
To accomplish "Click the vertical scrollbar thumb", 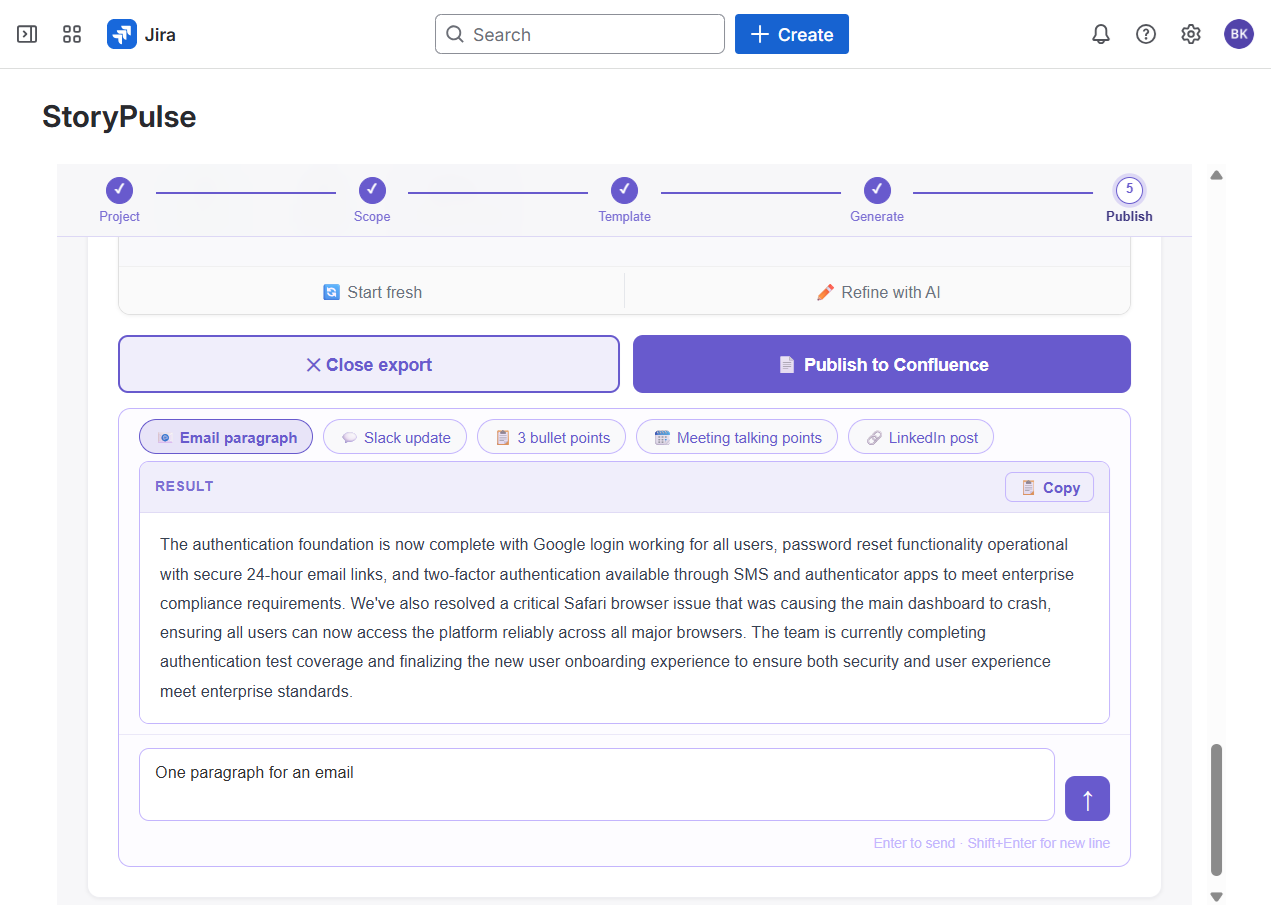I will pyautogui.click(x=1217, y=810).
